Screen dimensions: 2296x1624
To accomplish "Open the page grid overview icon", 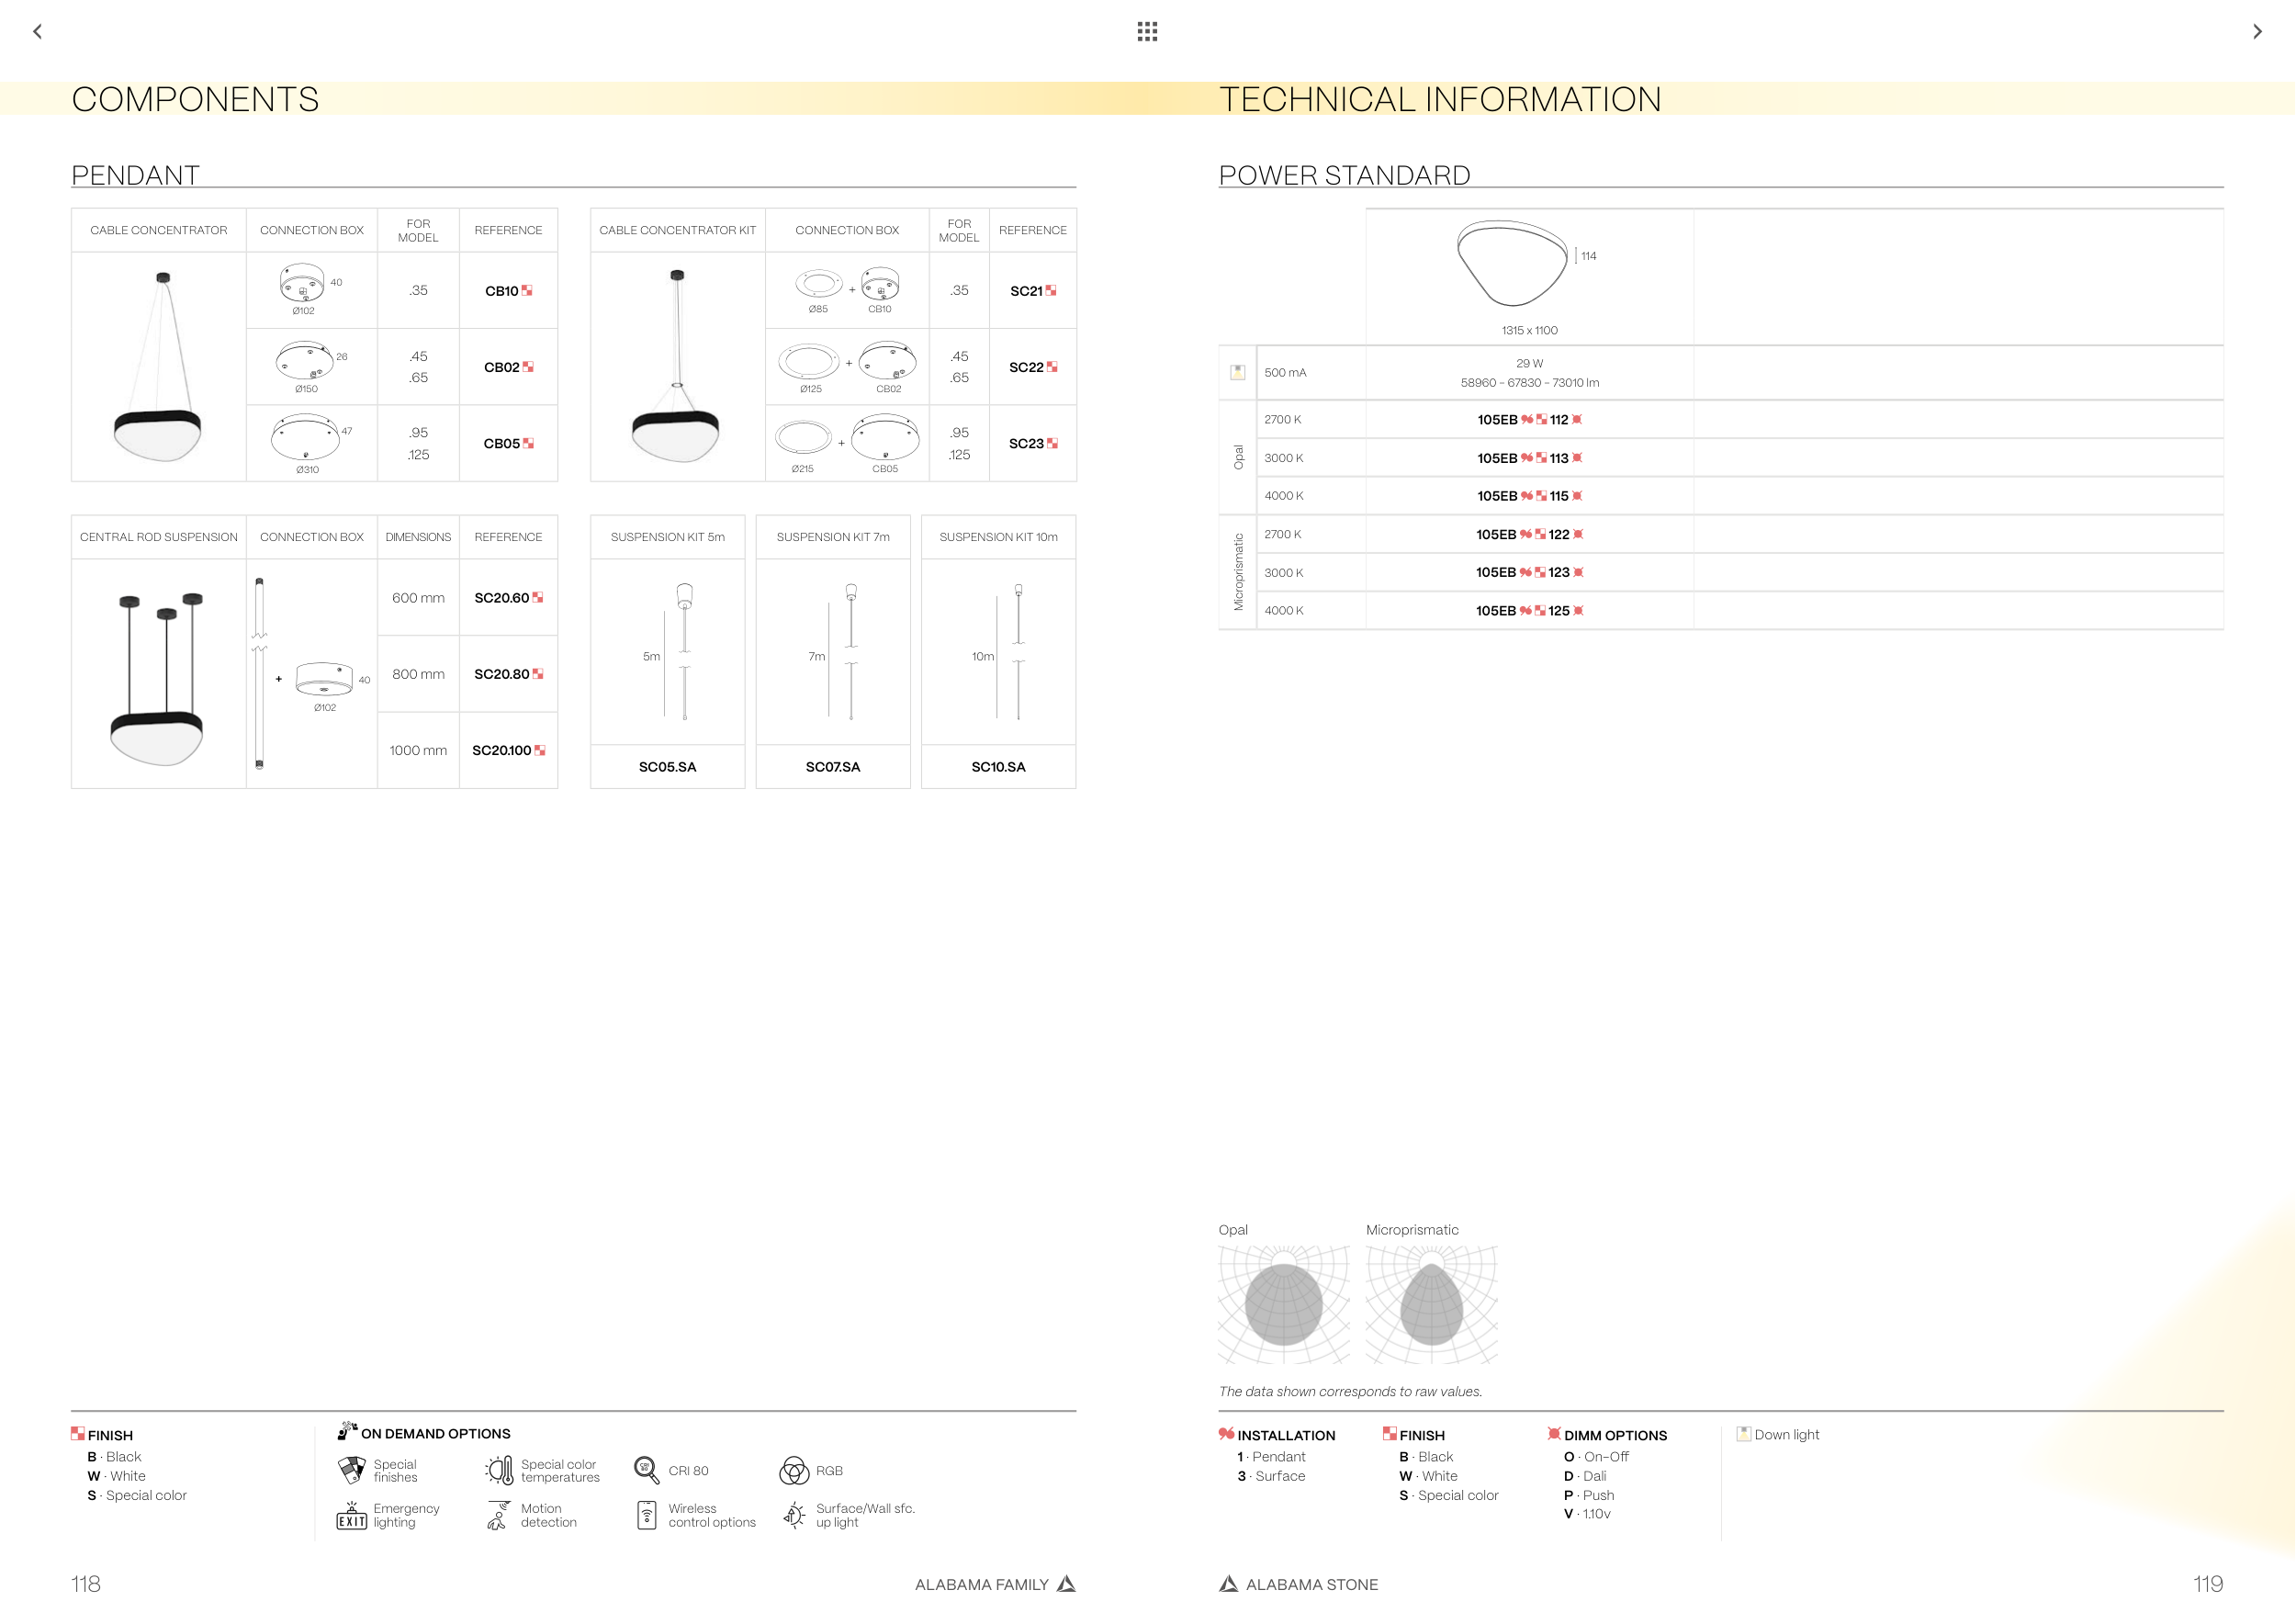I will pos(1147,32).
